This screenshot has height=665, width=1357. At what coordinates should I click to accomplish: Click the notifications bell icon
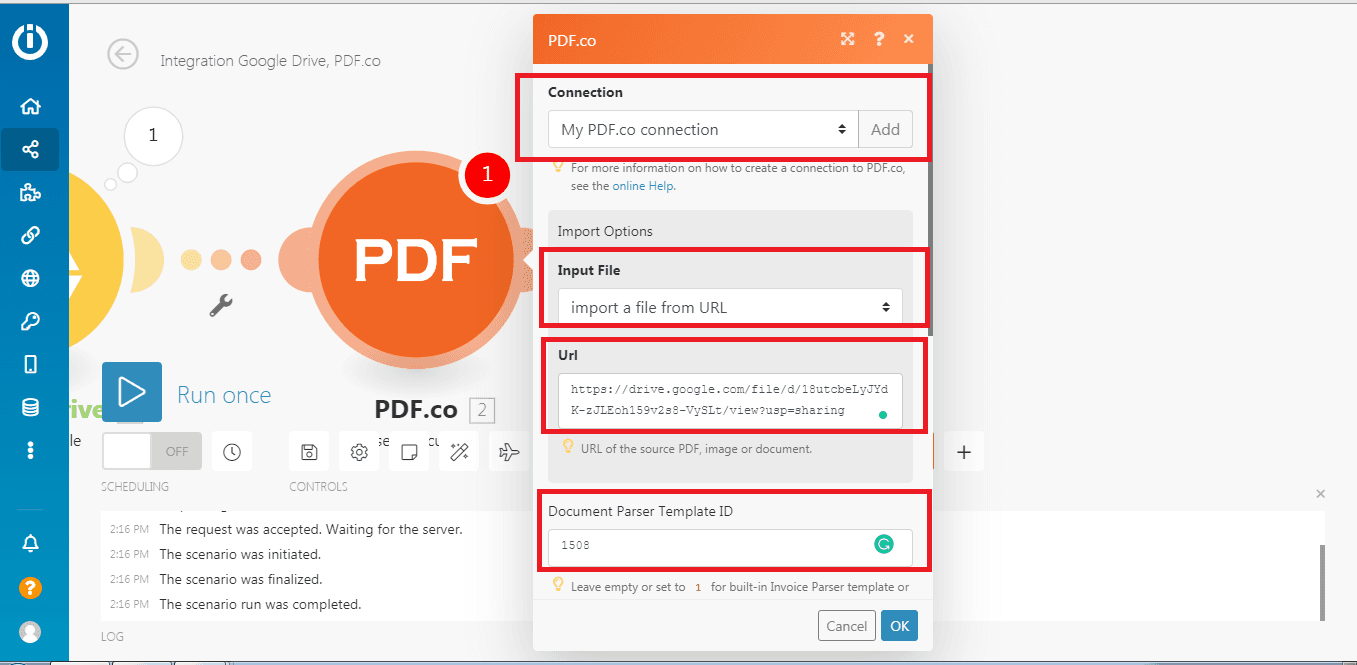[30, 543]
